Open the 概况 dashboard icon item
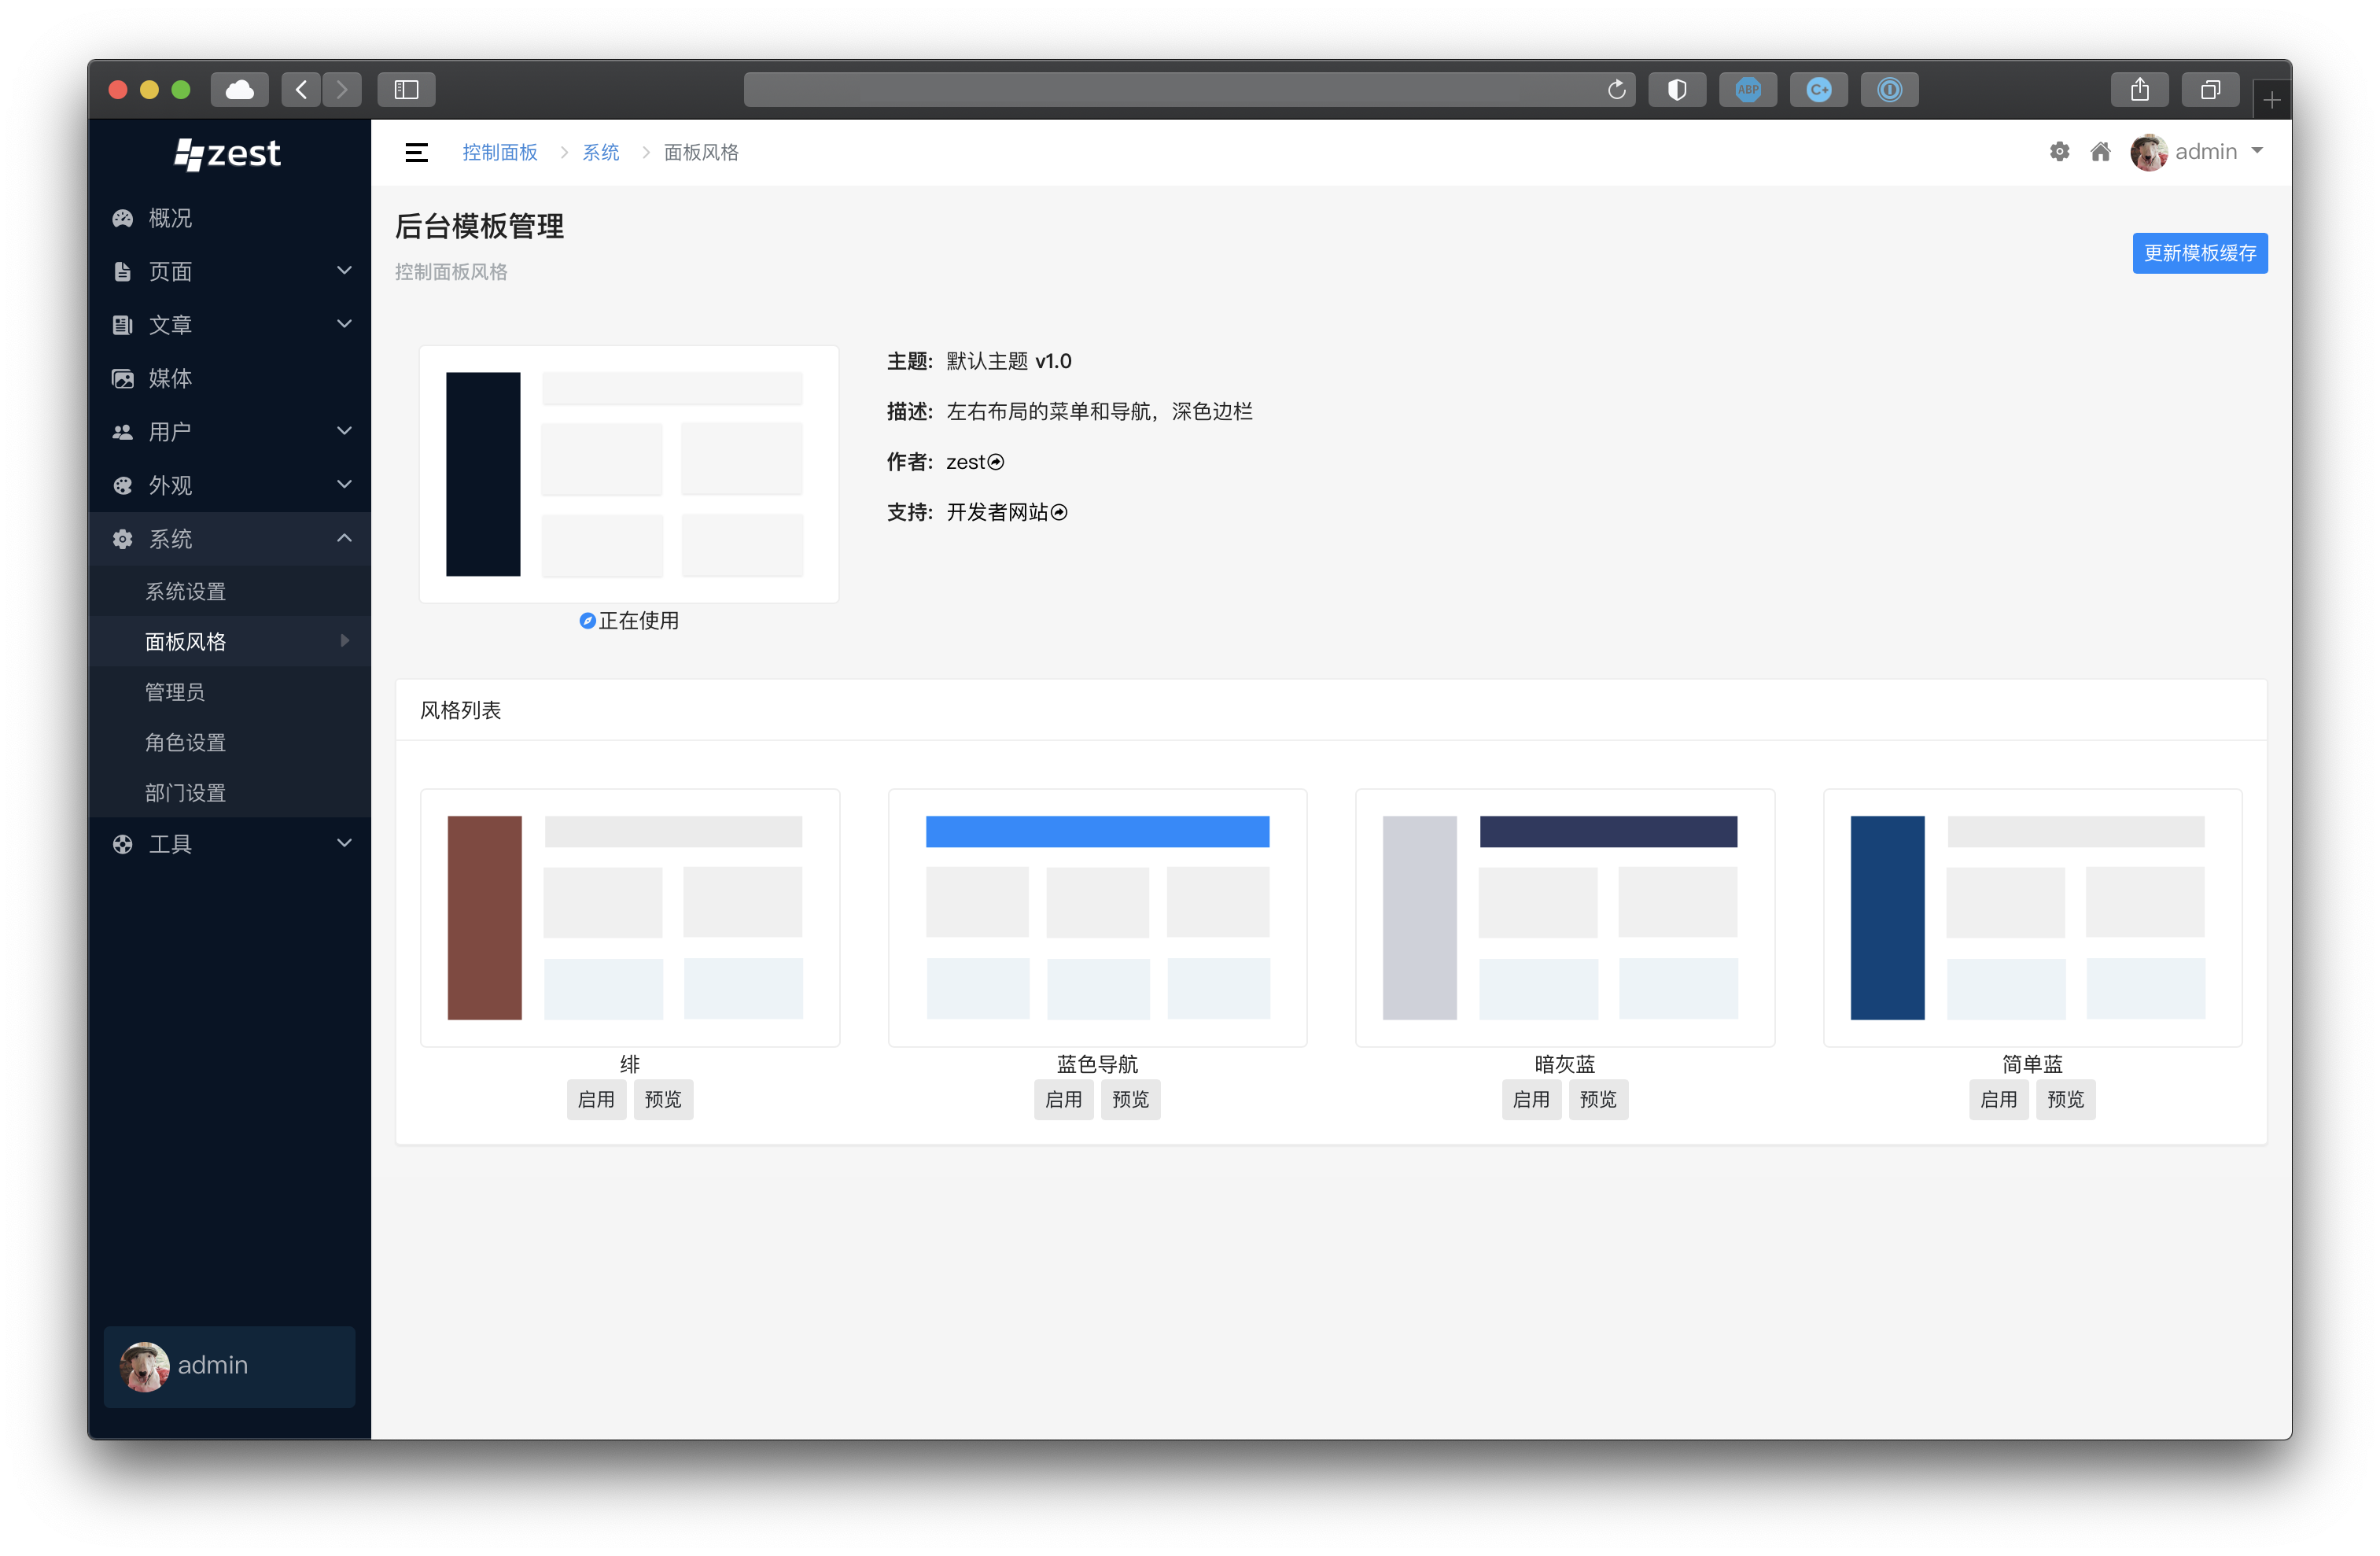The width and height of the screenshot is (2380, 1556). click(x=123, y=218)
